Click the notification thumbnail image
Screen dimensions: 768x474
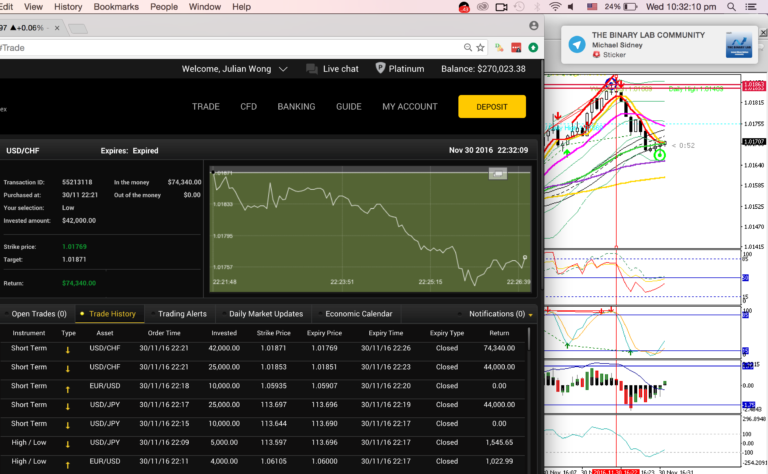(x=739, y=45)
